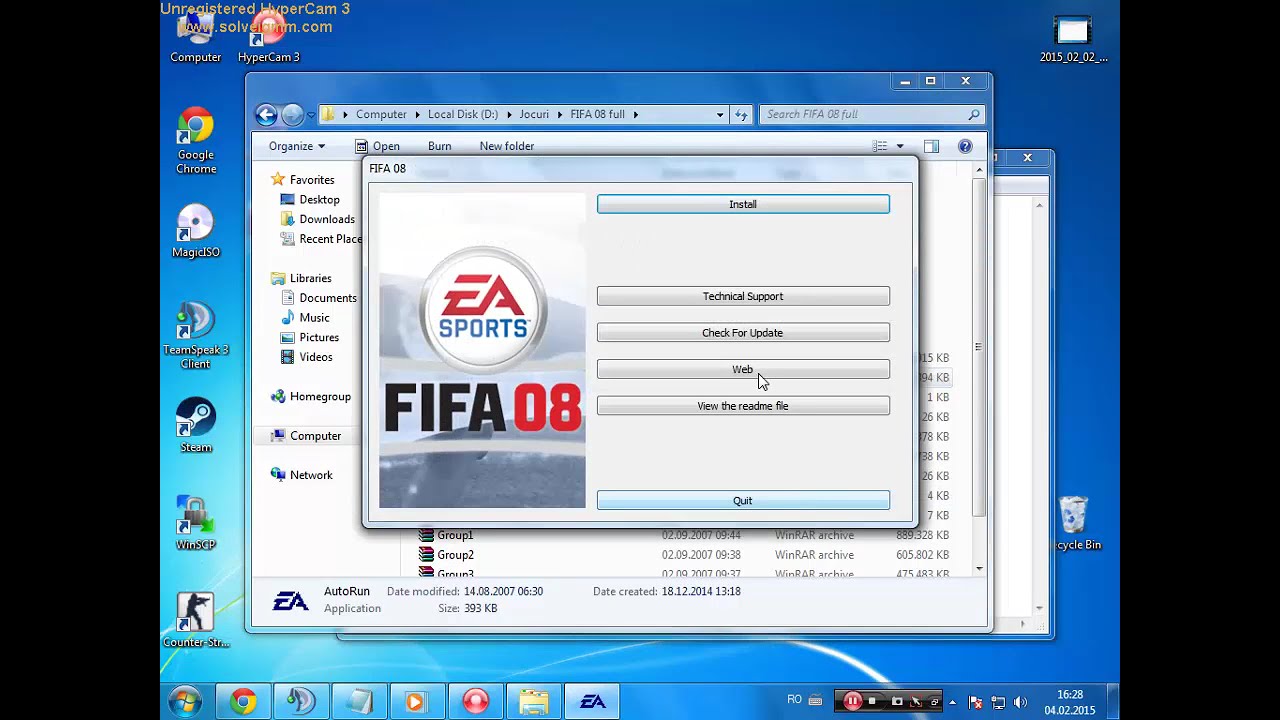Viewport: 1280px width, 720px height.
Task: Open the HyperCam 3 desktop shortcut
Action: click(268, 38)
